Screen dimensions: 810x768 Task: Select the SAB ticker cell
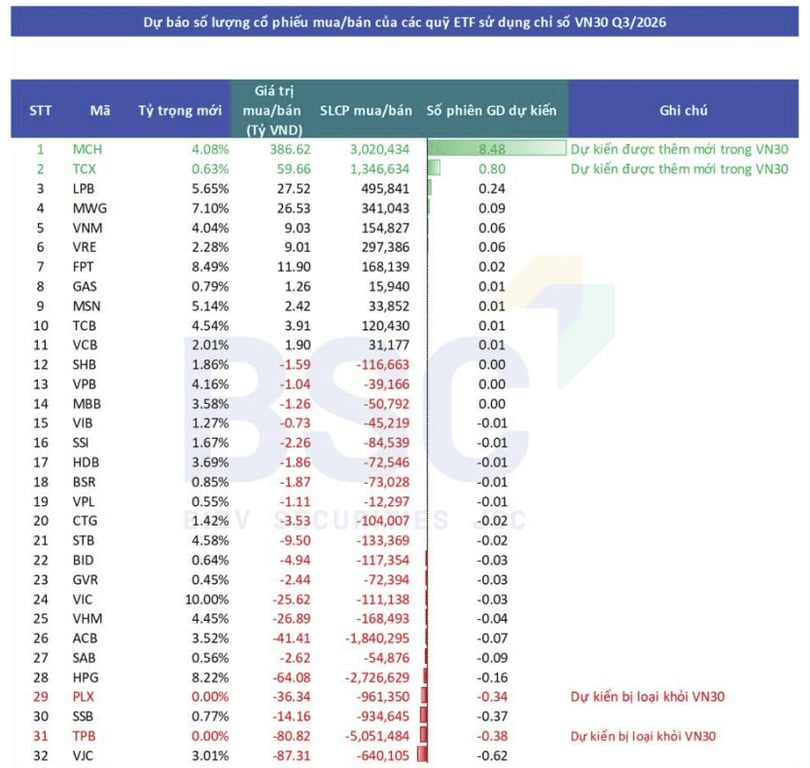point(84,657)
